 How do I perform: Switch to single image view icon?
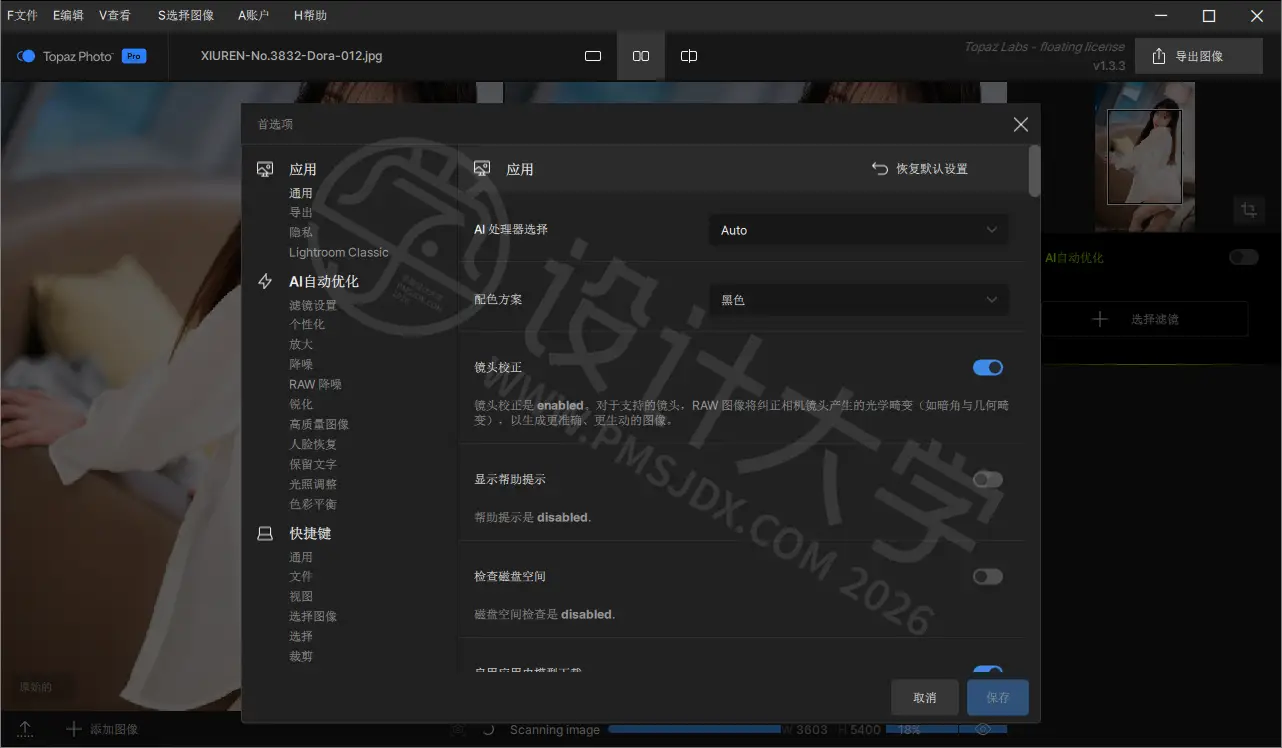click(593, 56)
